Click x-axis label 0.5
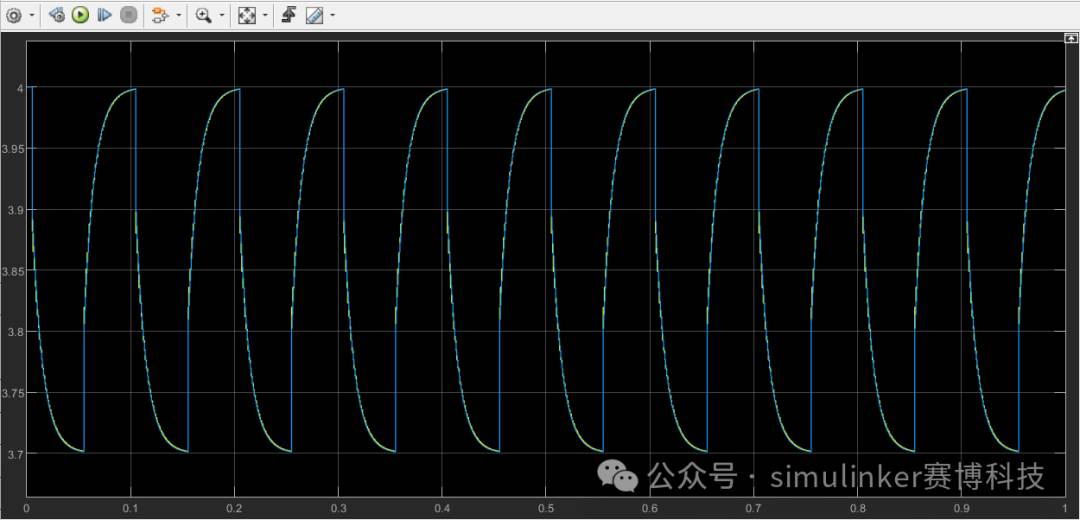Screen dimensions: 1080x520 click(x=546, y=508)
